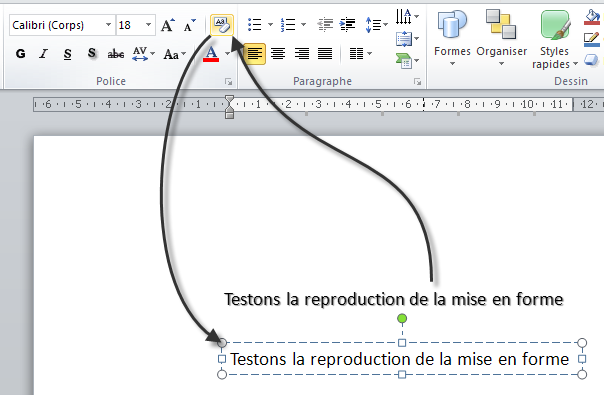Toggle underline with the S button
The width and height of the screenshot is (604, 395).
[68, 54]
